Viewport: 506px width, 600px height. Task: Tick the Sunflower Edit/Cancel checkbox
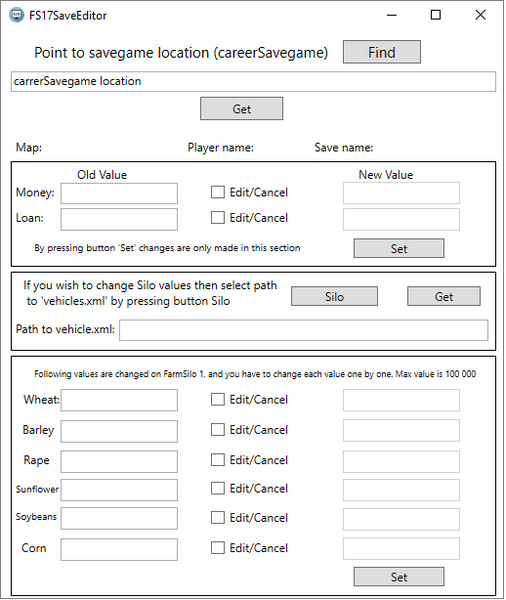[218, 488]
